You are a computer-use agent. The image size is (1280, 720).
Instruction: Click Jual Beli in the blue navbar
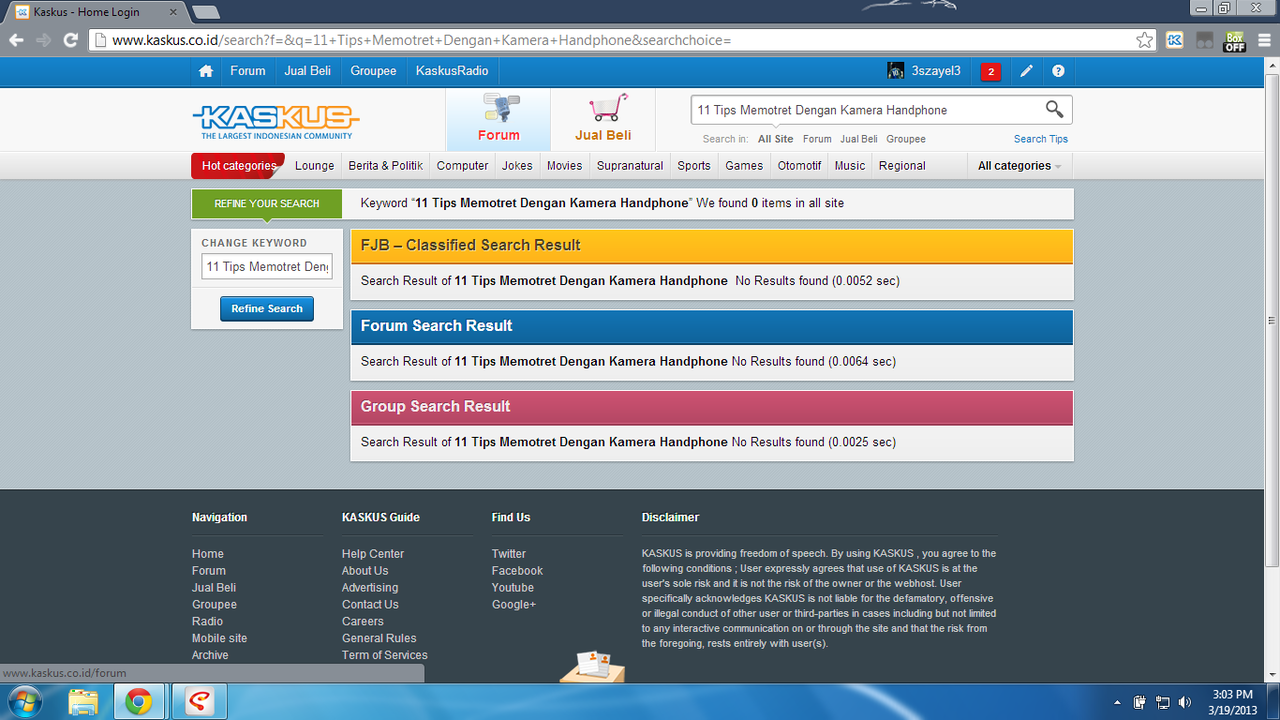click(308, 71)
